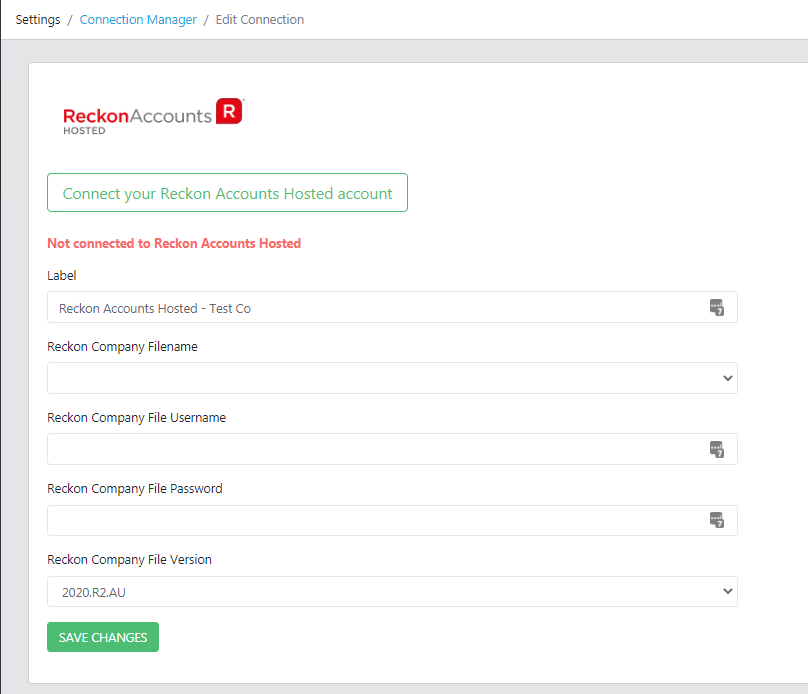This screenshot has width=808, height=694.
Task: Open the Reckon Company Filename dropdown
Action: pos(392,378)
